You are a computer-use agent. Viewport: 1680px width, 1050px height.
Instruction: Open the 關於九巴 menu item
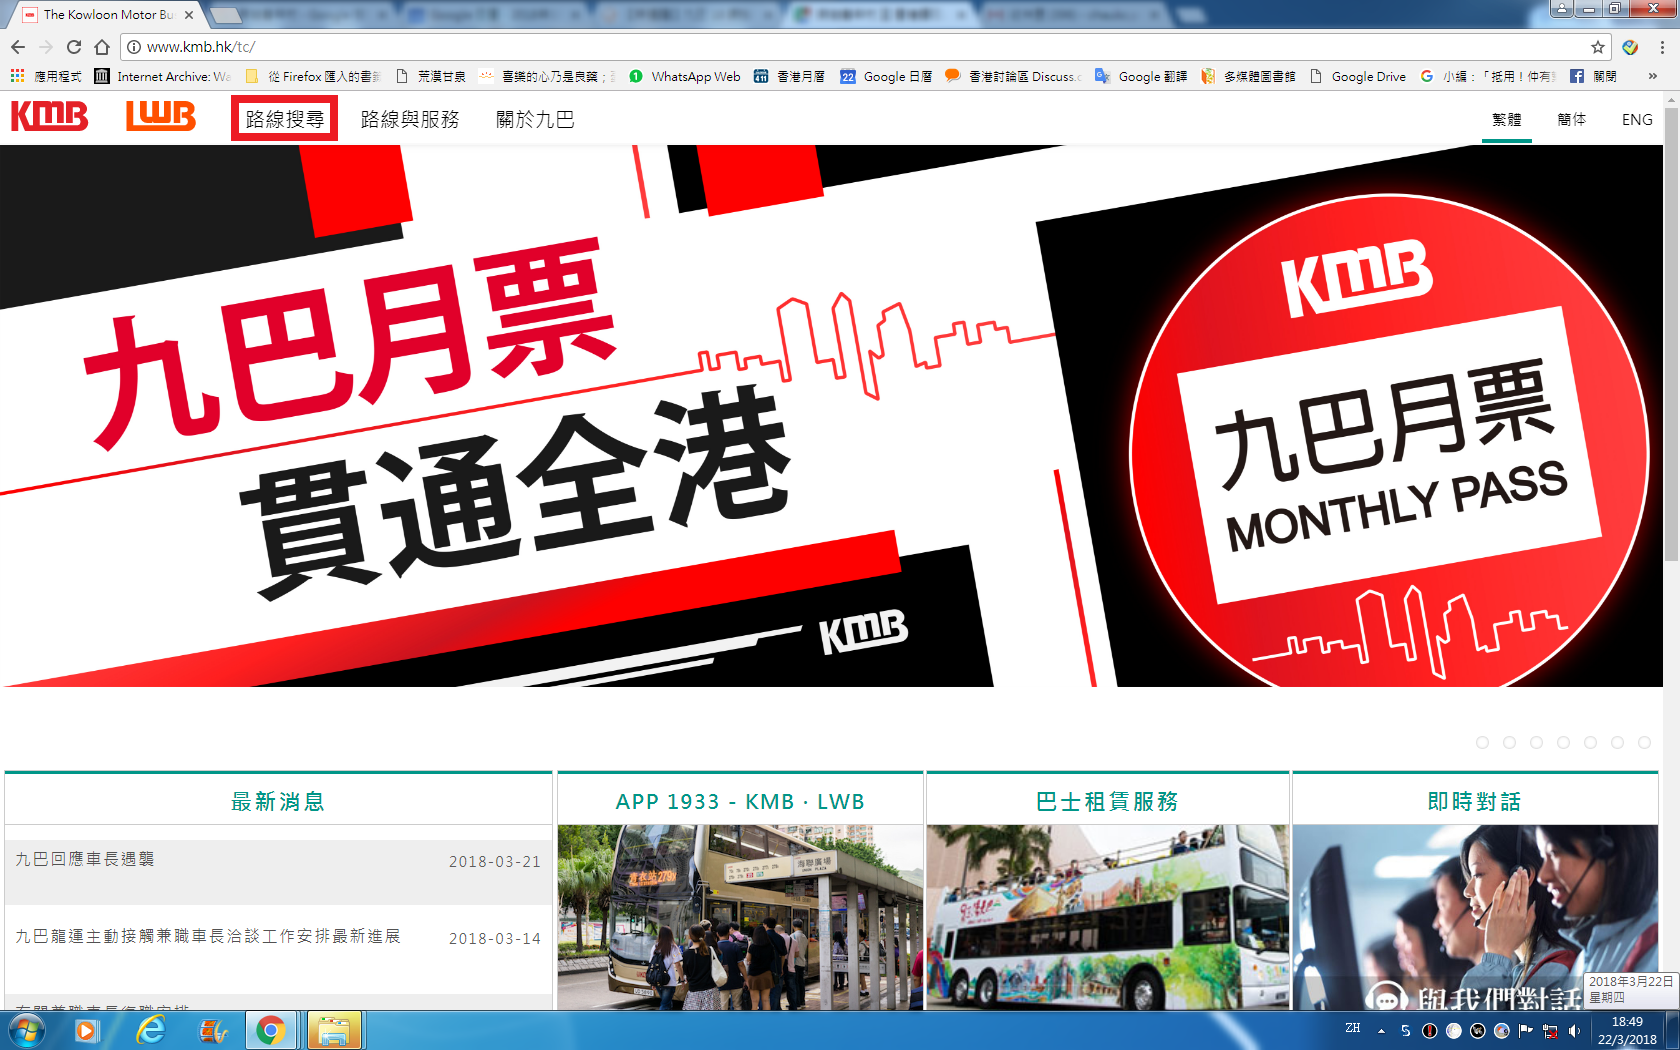point(535,119)
